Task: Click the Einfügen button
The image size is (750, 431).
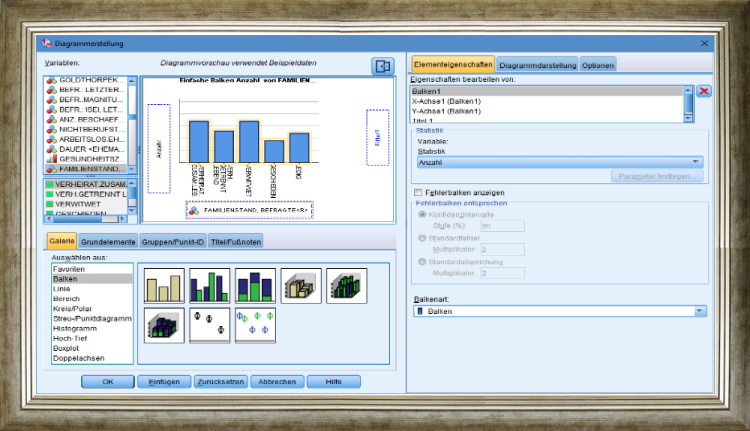Action: pyautogui.click(x=164, y=381)
